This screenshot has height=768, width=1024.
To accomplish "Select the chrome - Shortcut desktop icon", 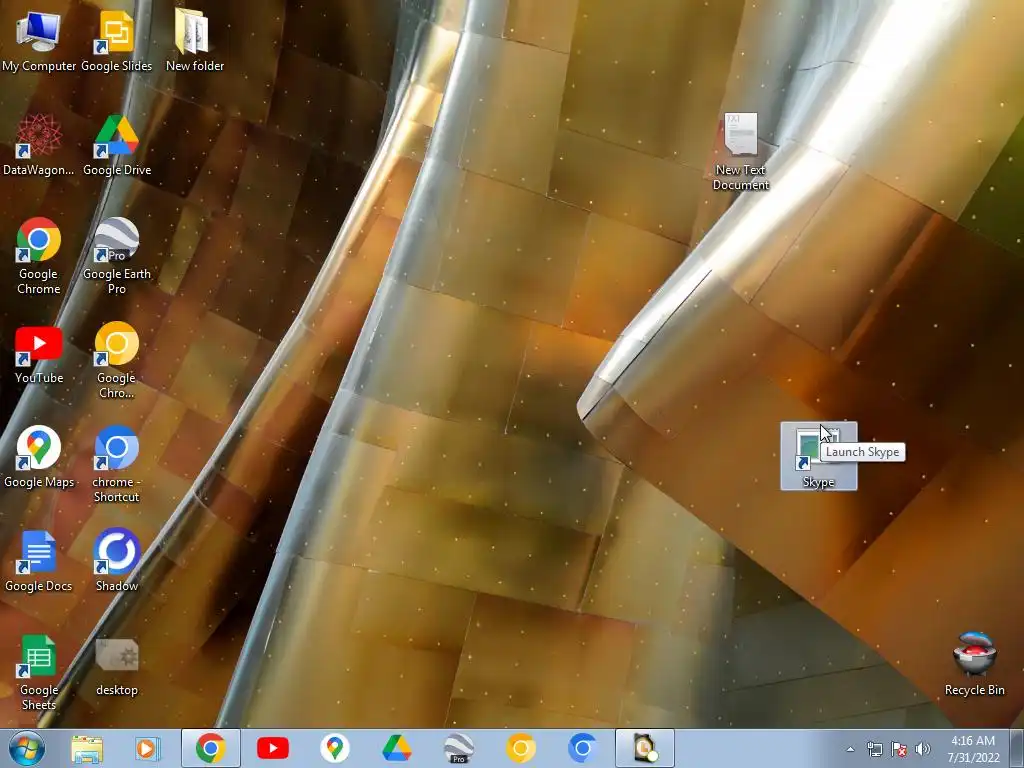I will tap(116, 464).
